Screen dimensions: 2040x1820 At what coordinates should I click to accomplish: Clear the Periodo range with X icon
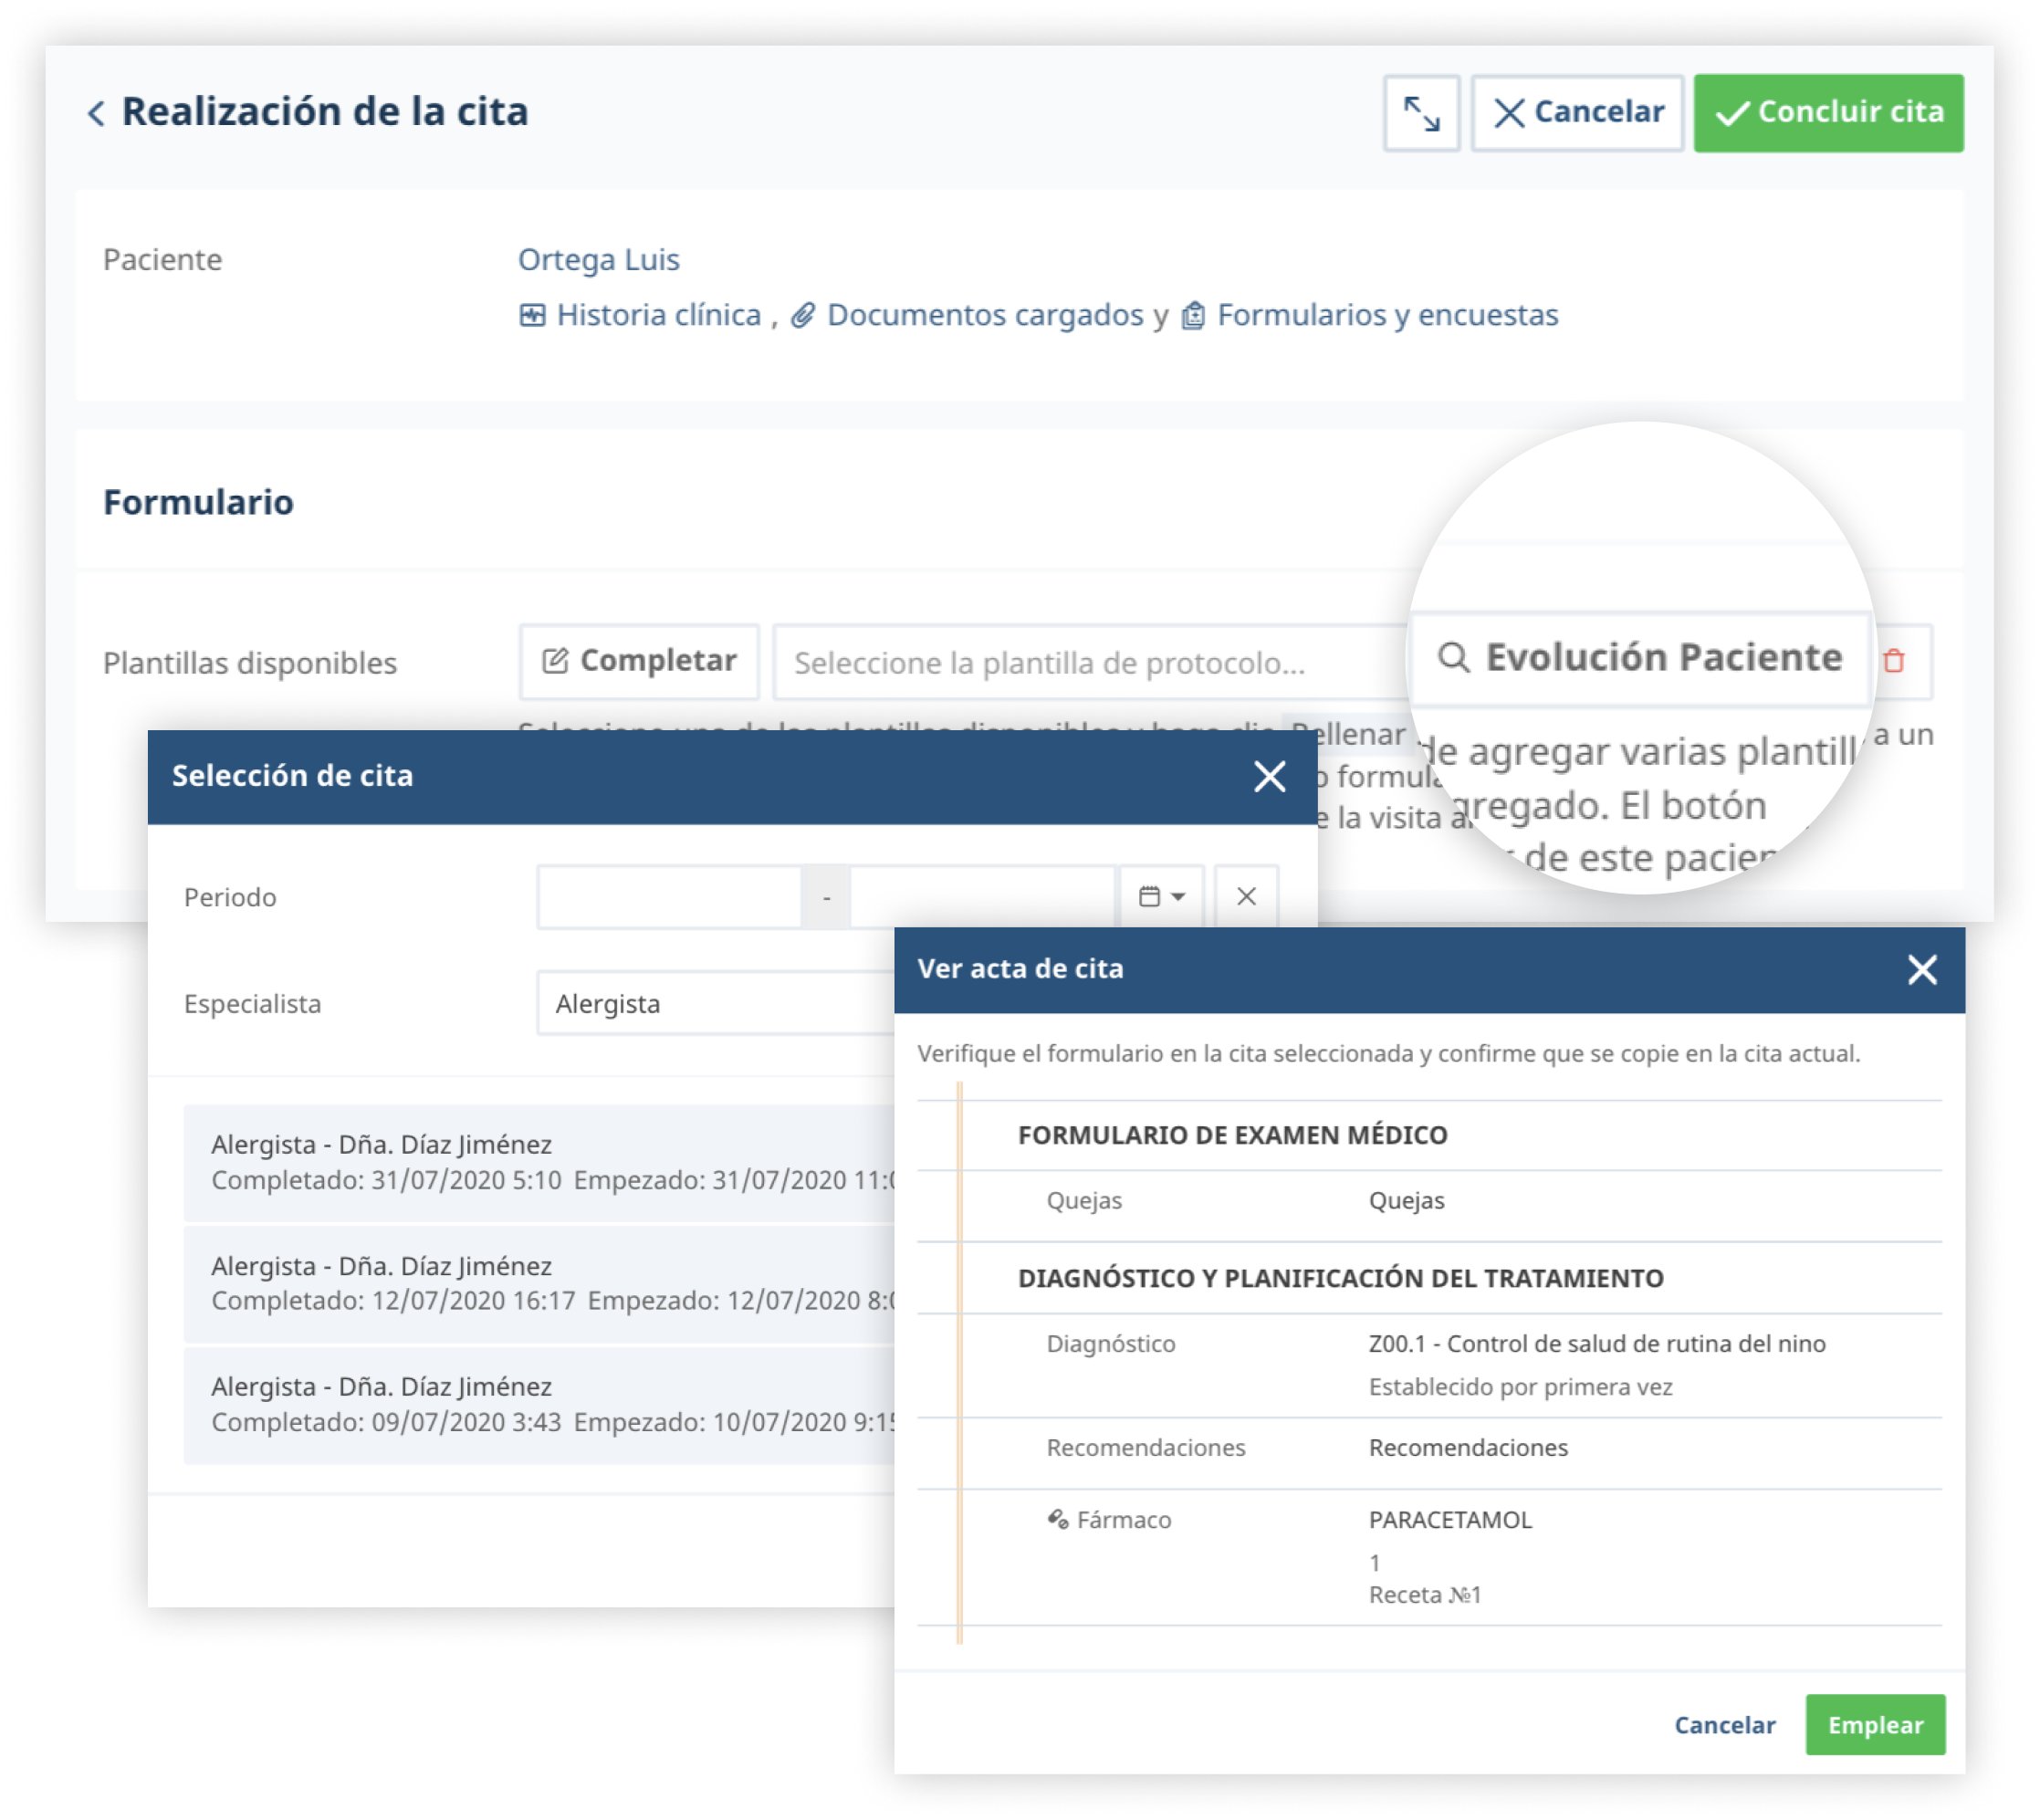click(x=1245, y=896)
